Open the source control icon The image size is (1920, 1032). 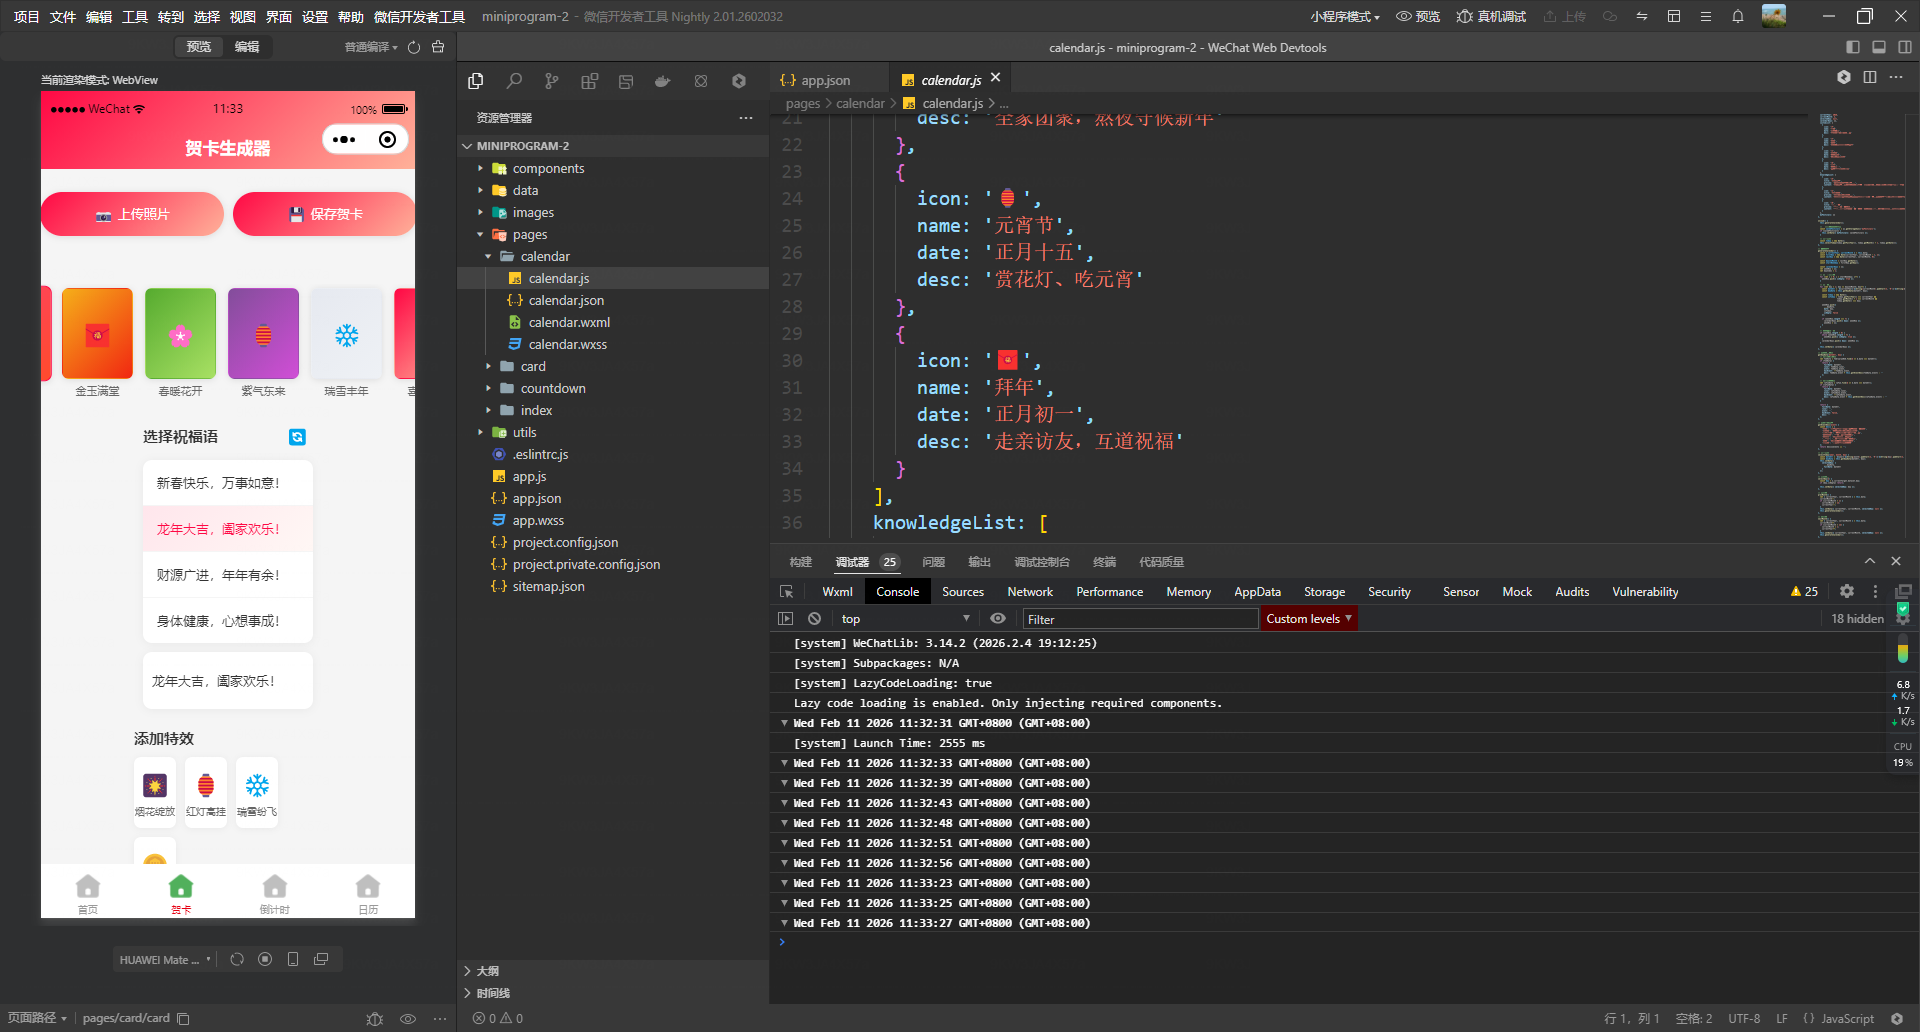pyautogui.click(x=551, y=81)
